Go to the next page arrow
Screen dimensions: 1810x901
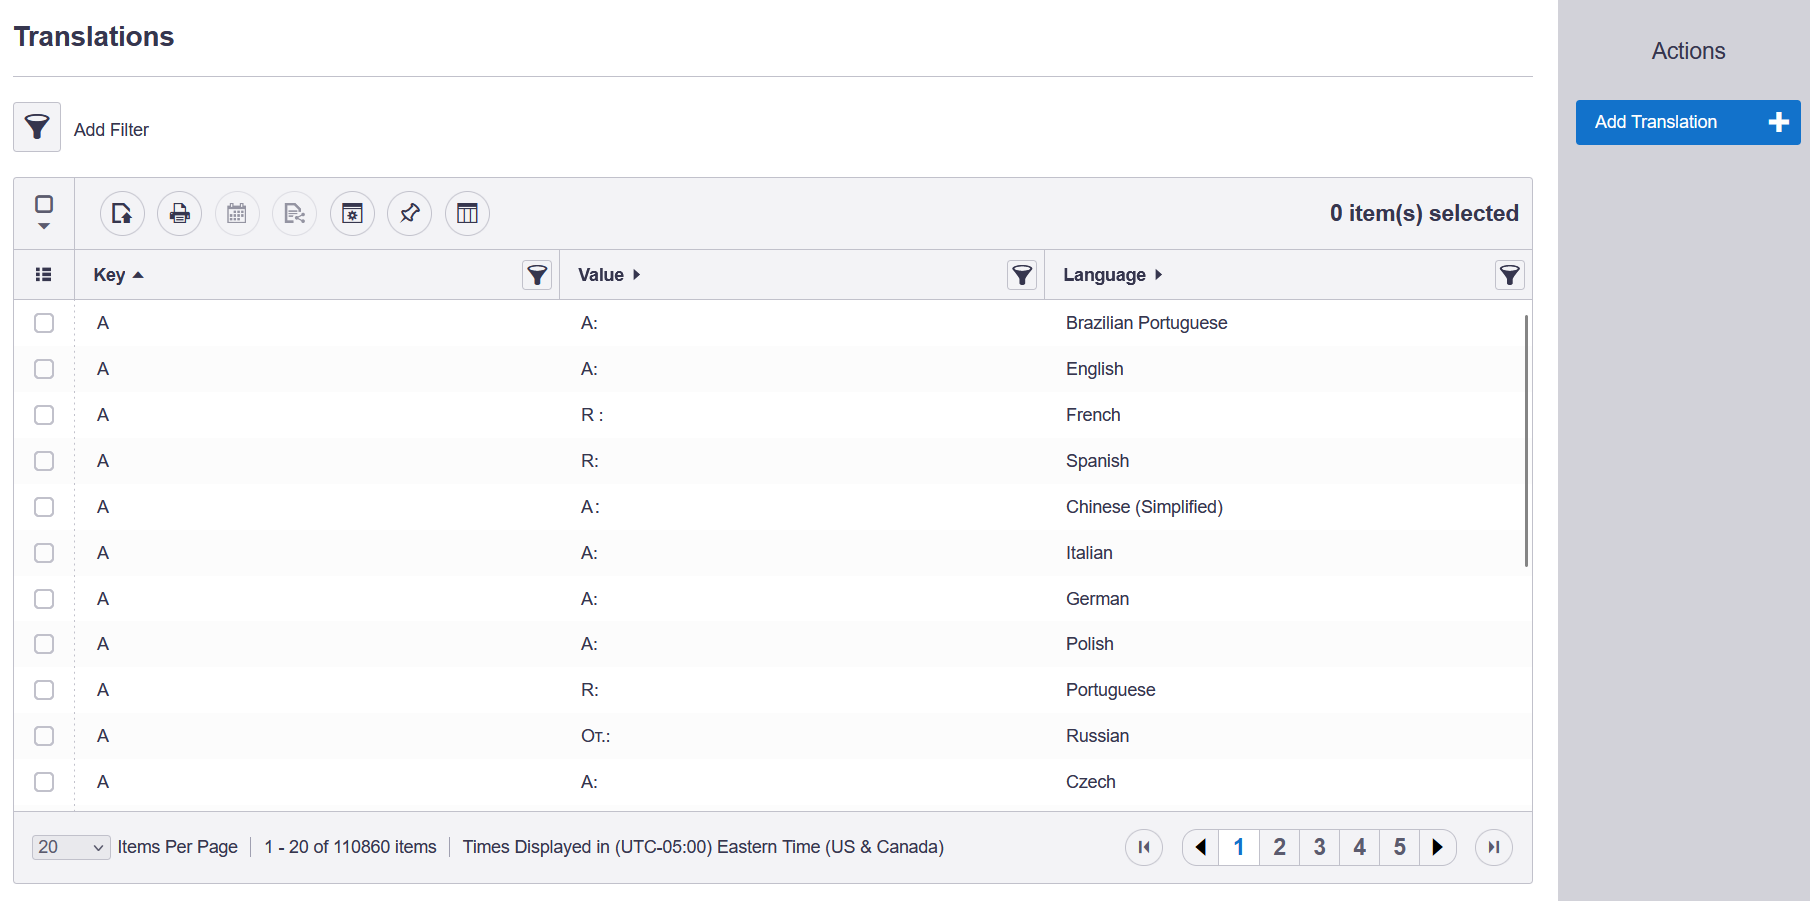click(x=1438, y=847)
